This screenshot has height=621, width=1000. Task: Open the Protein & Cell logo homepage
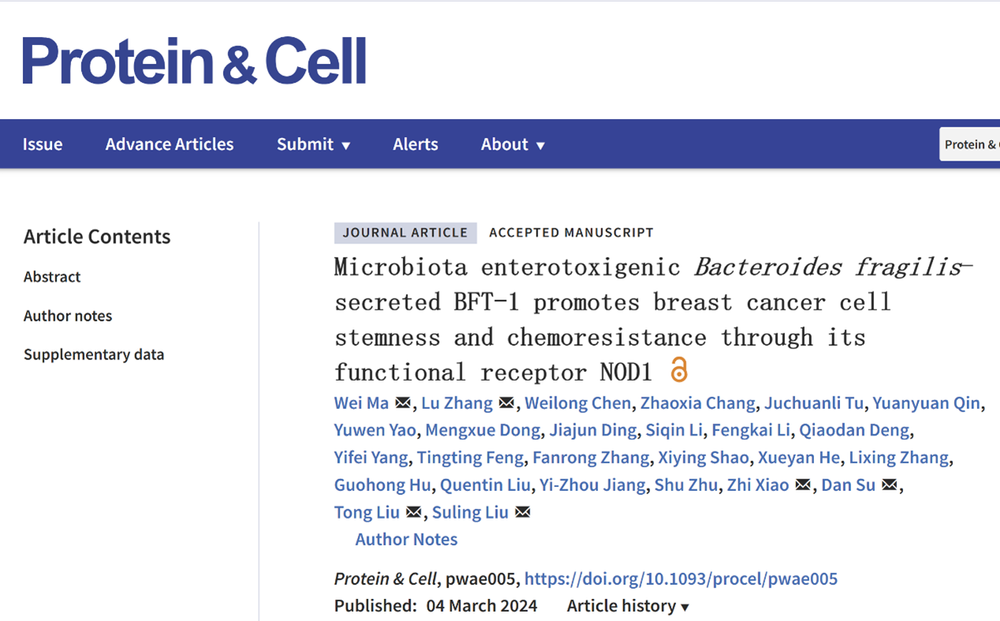(x=194, y=61)
